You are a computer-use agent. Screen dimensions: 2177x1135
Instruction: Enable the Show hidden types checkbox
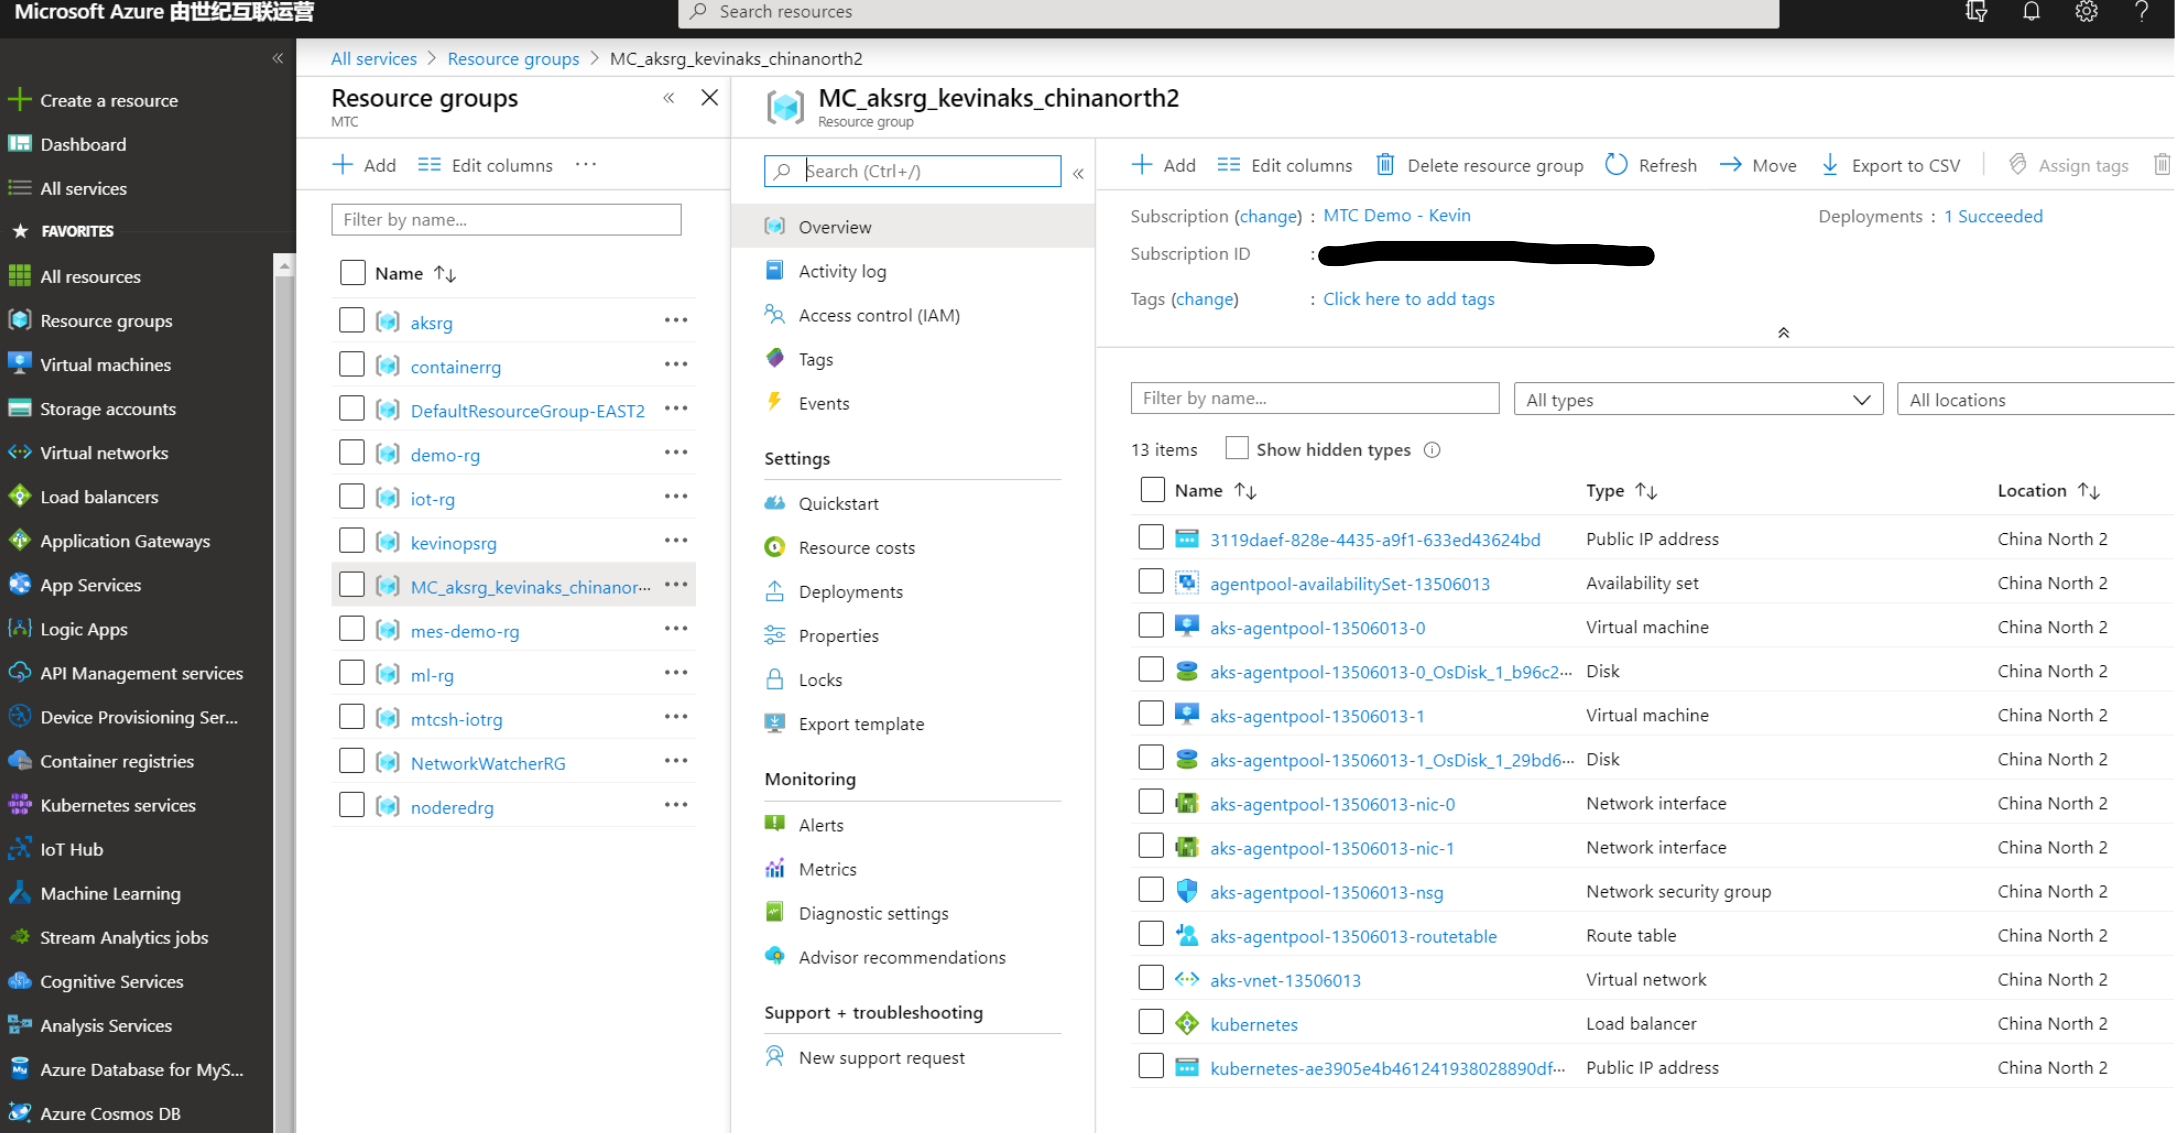pyautogui.click(x=1237, y=449)
